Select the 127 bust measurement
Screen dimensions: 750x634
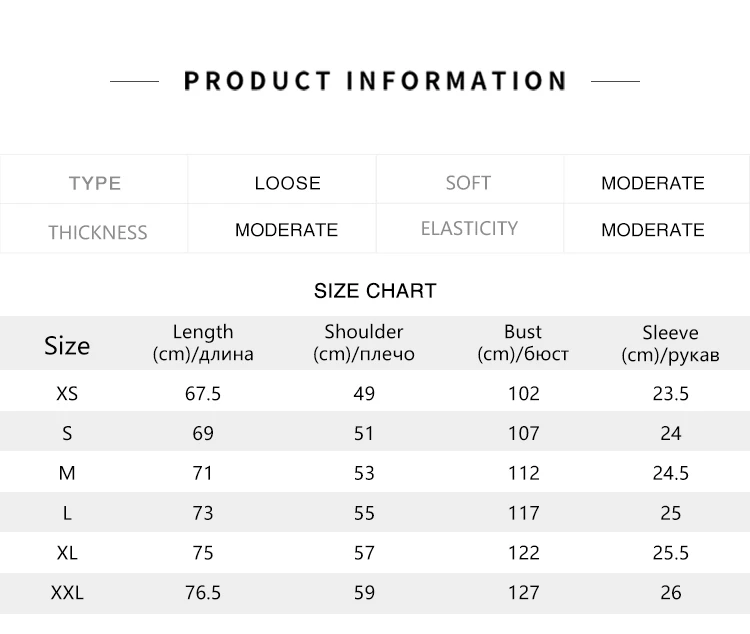click(x=523, y=593)
